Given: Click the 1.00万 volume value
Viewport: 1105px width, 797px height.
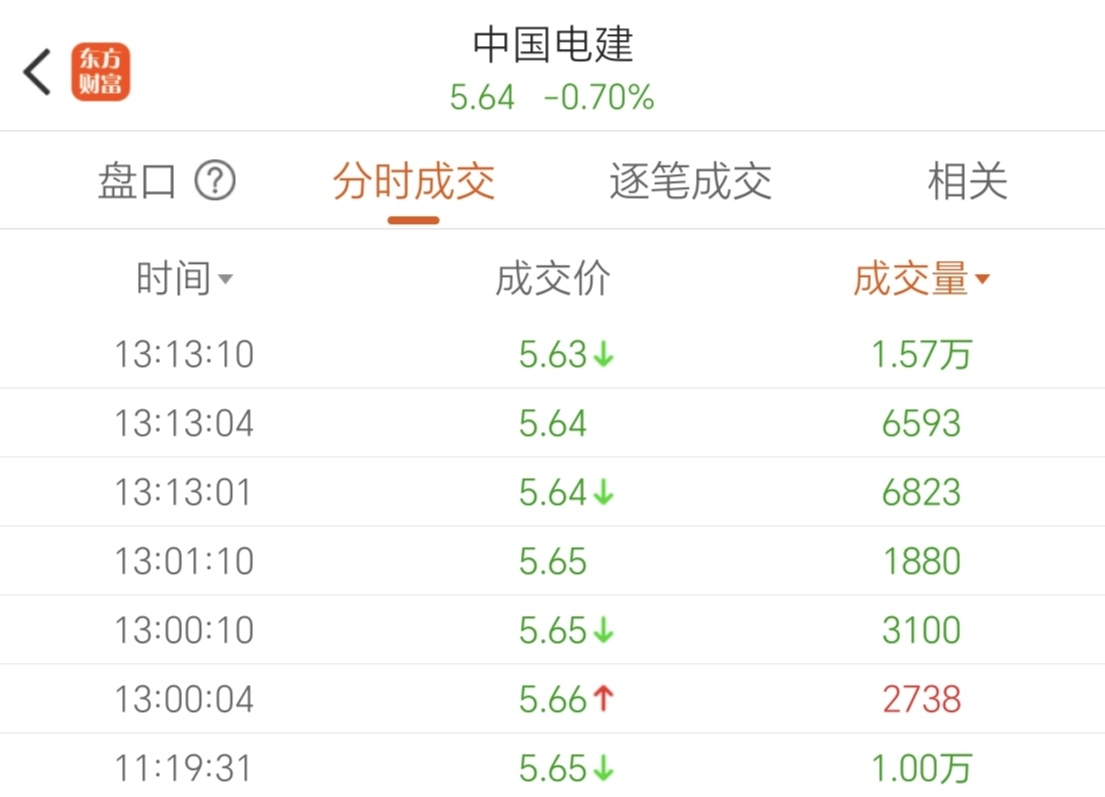Looking at the screenshot, I should 922,768.
